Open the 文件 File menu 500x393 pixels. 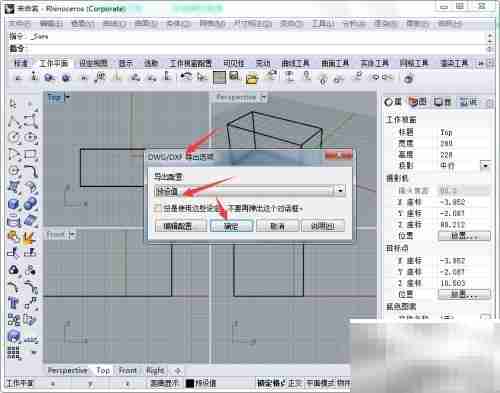(x=19, y=24)
